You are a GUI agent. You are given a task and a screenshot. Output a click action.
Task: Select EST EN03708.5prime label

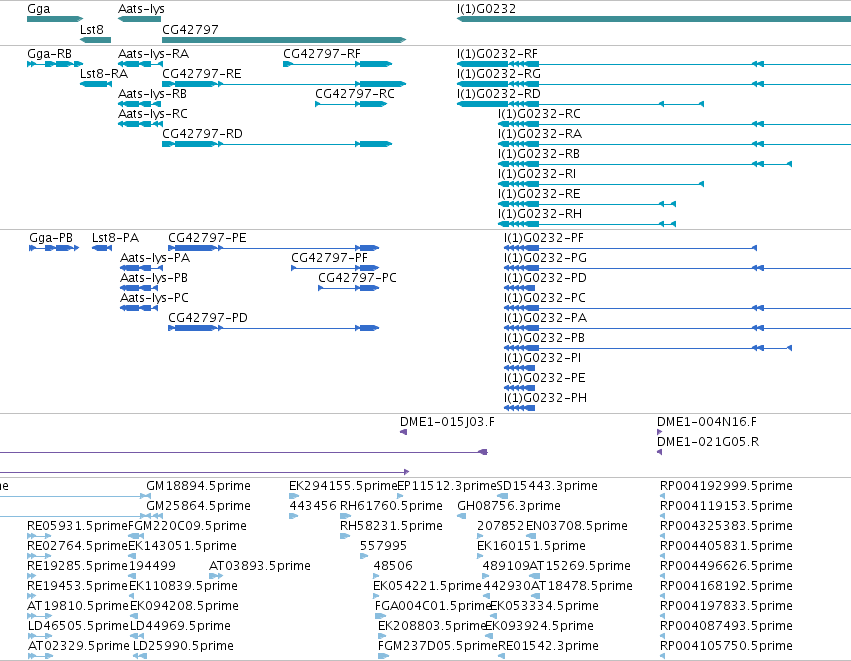pos(576,526)
